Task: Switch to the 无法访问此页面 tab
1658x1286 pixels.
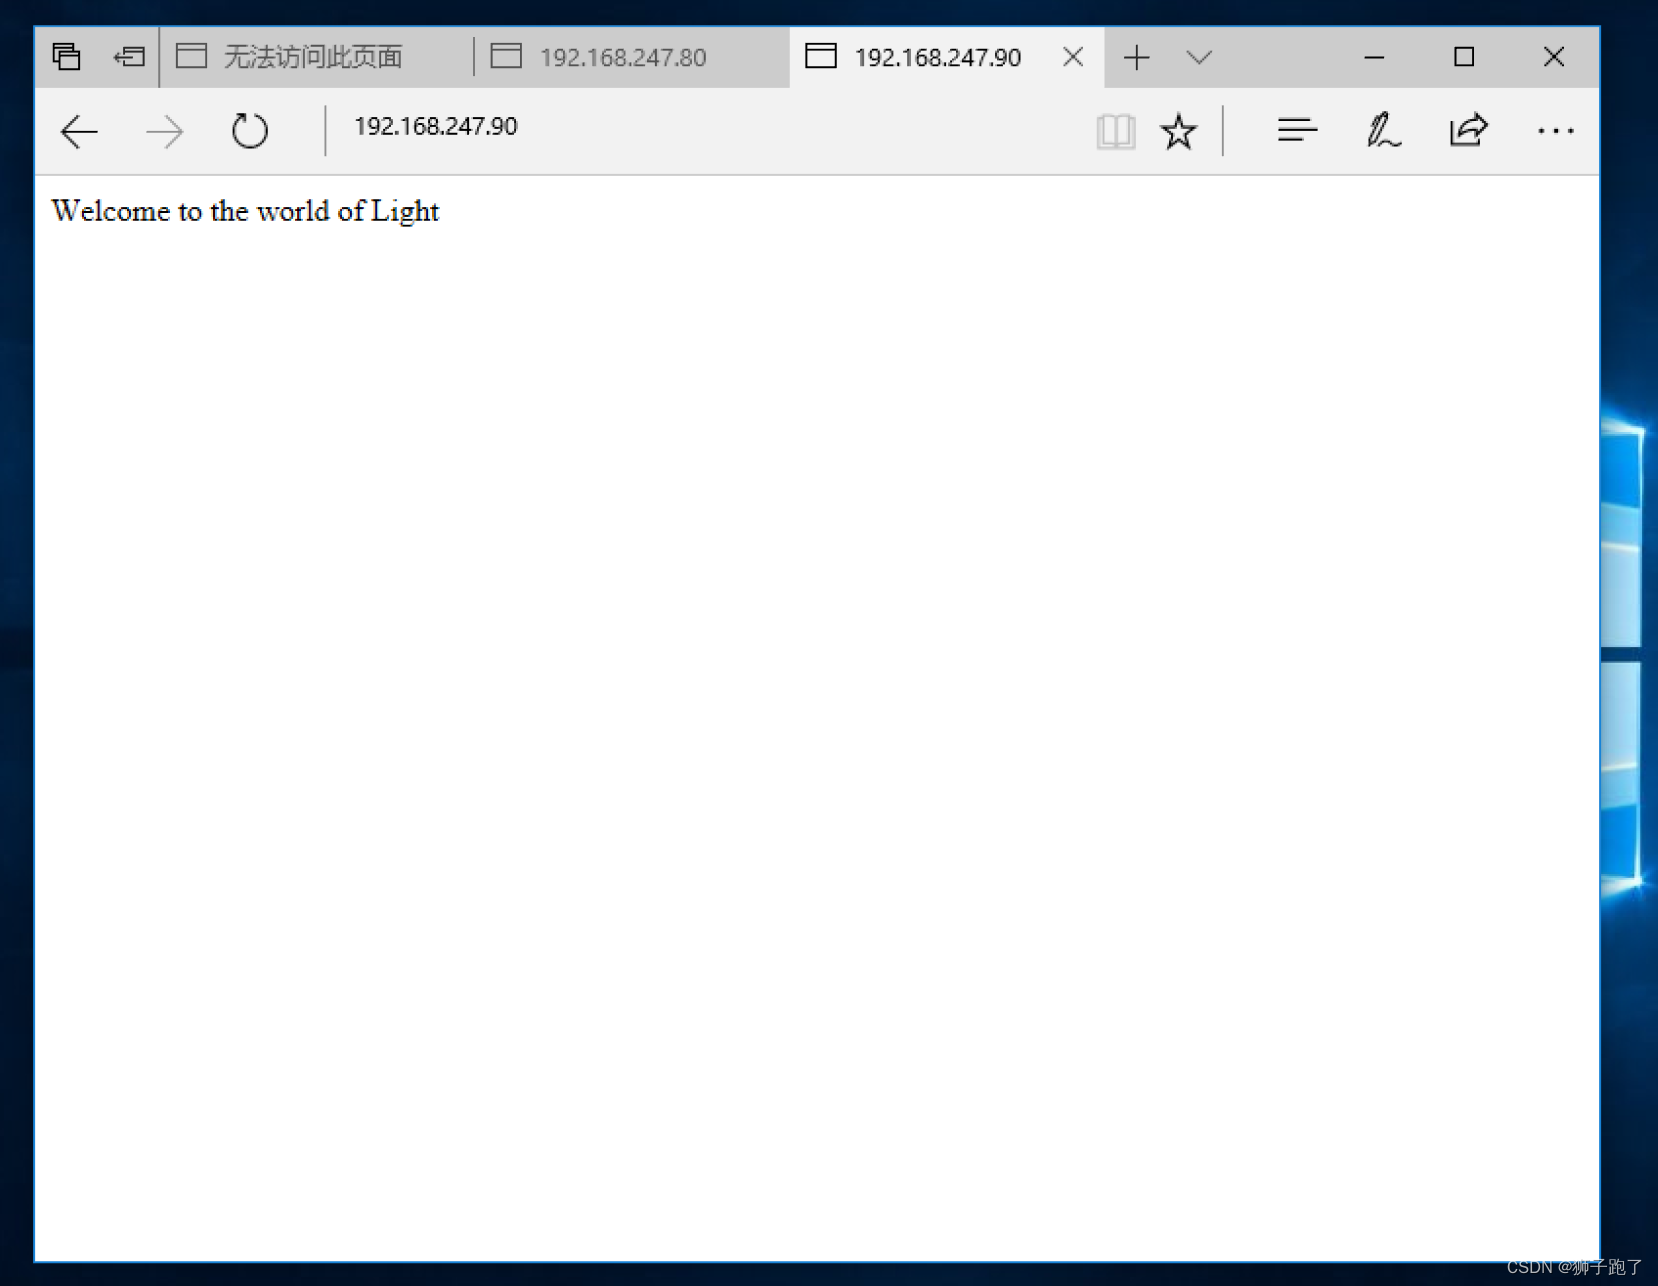Action: point(316,57)
